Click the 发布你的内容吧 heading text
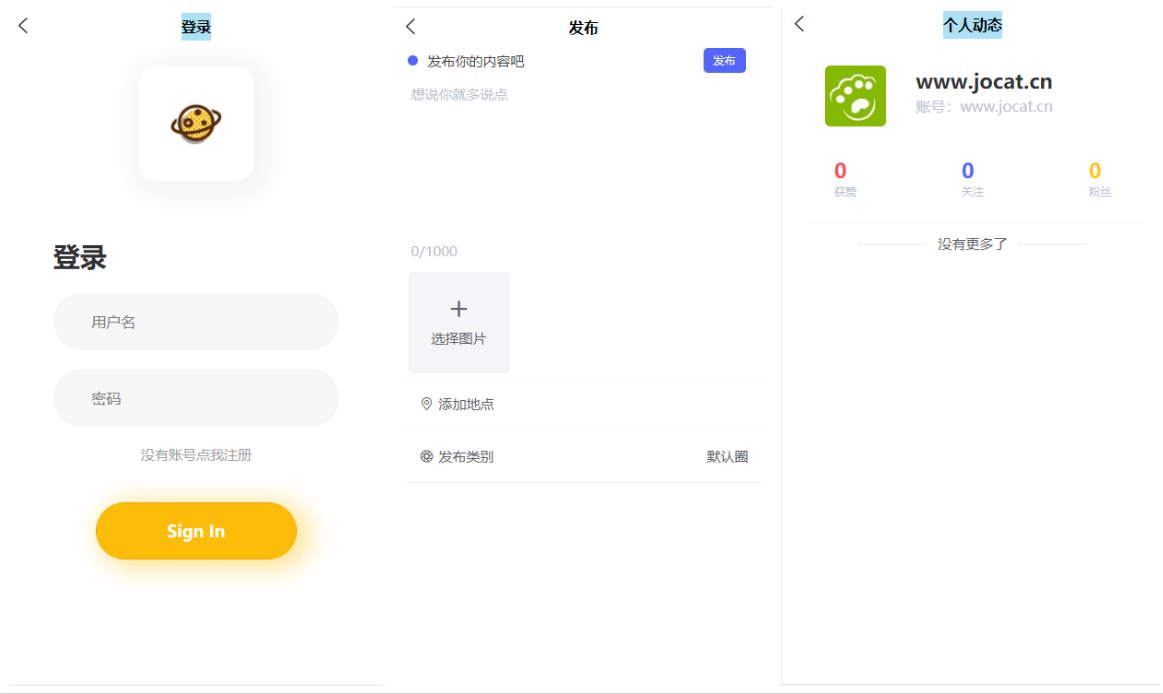This screenshot has width=1163, height=694. click(475, 62)
